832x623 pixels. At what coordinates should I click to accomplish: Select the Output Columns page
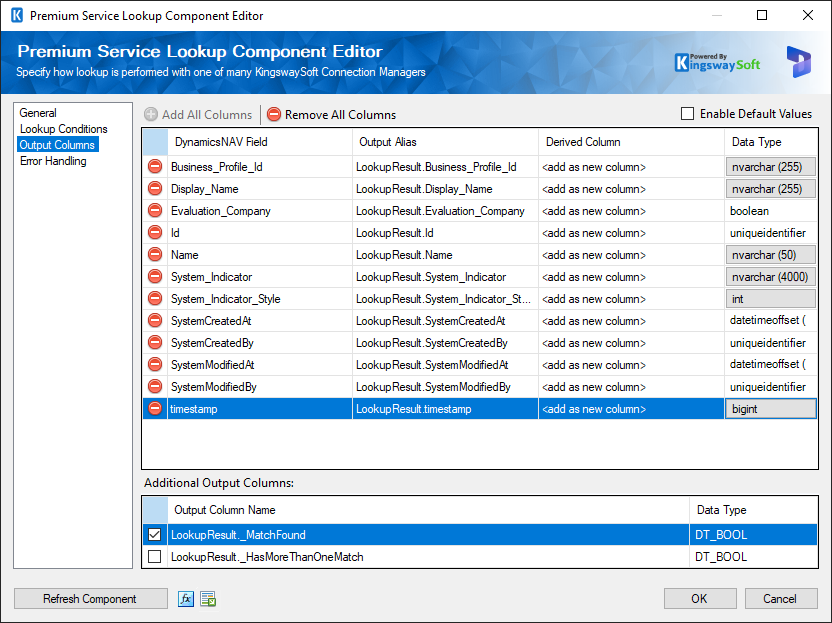tap(57, 145)
